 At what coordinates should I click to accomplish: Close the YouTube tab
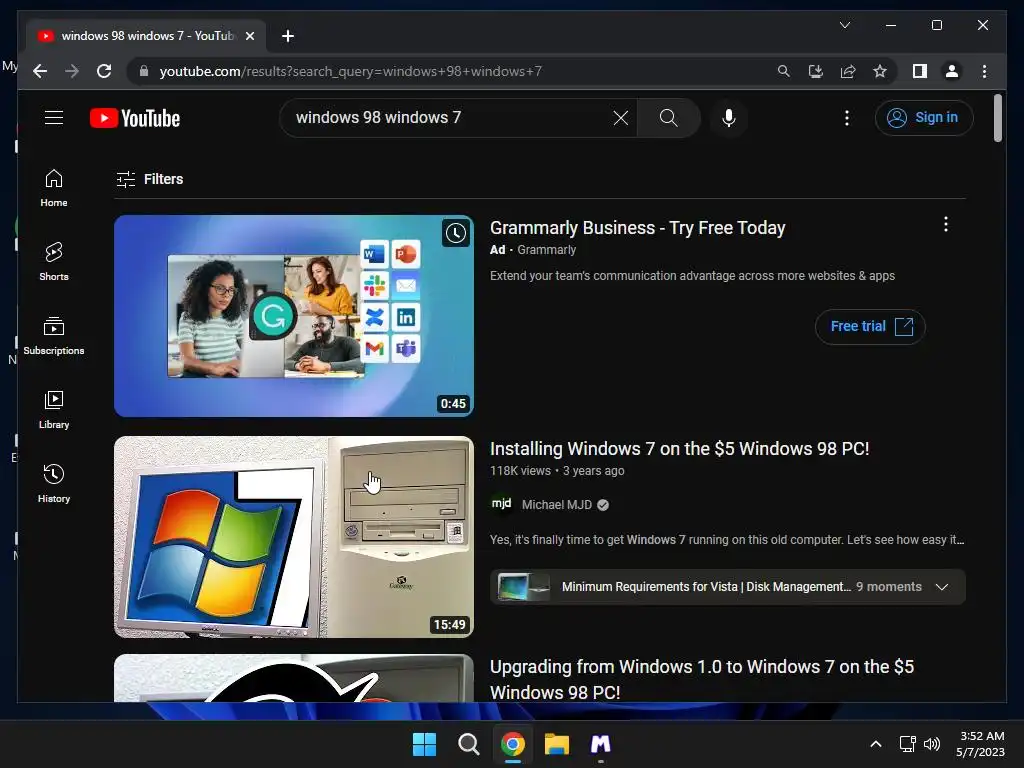click(x=249, y=36)
